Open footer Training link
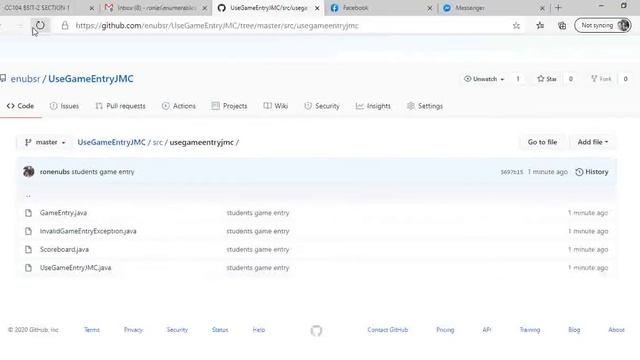This screenshot has height=360, width=640. click(530, 330)
